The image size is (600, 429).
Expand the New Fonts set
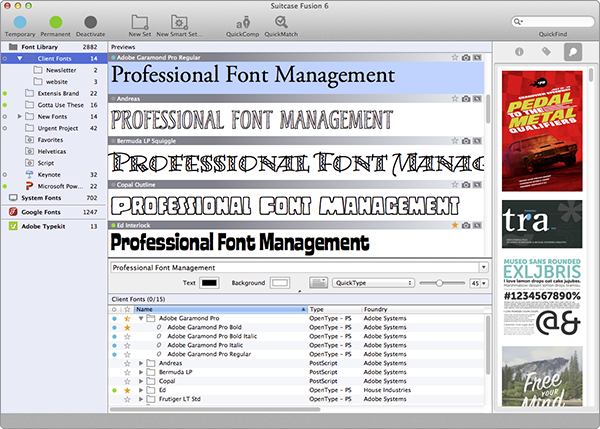20,116
